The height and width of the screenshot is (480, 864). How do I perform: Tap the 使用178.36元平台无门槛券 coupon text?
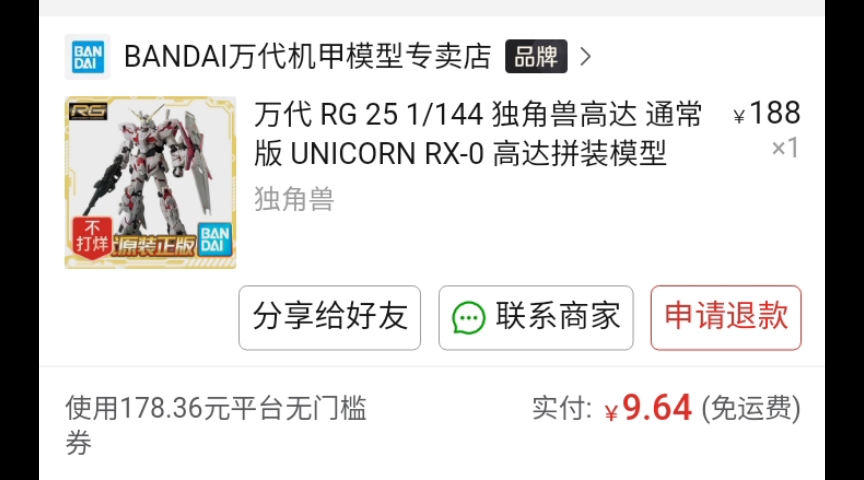pyautogui.click(x=216, y=425)
